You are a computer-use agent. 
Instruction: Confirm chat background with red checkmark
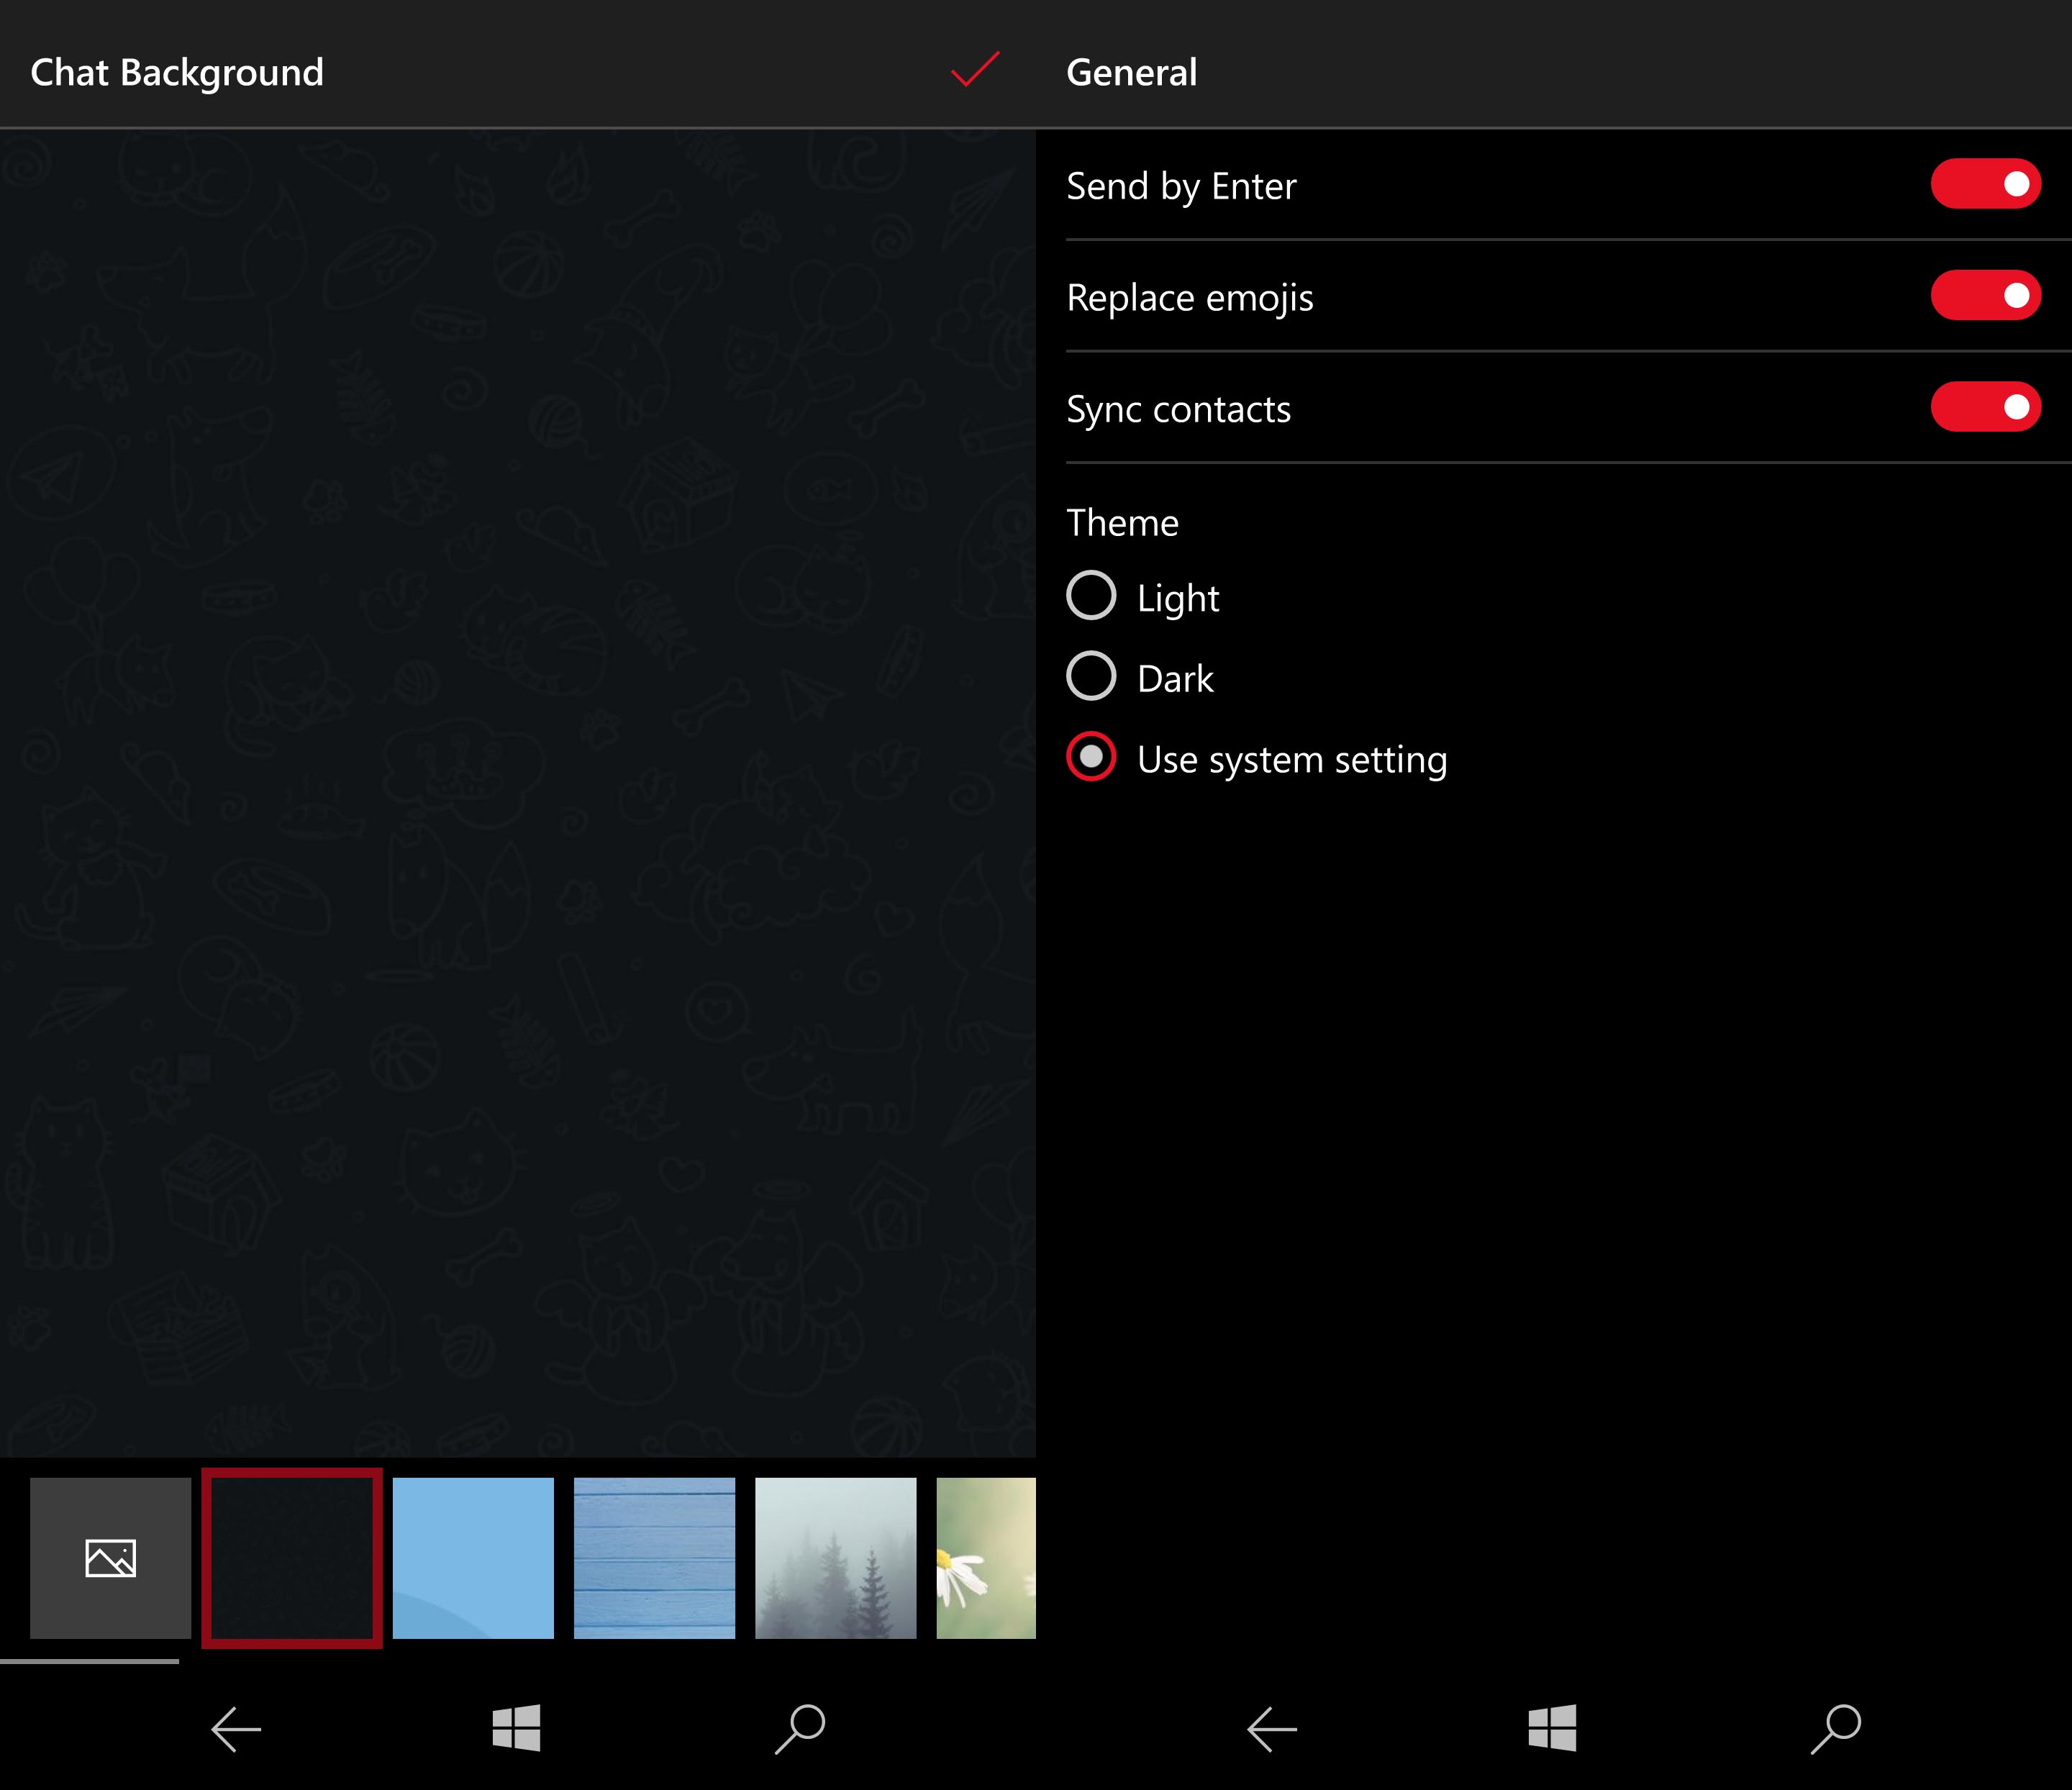pos(974,69)
